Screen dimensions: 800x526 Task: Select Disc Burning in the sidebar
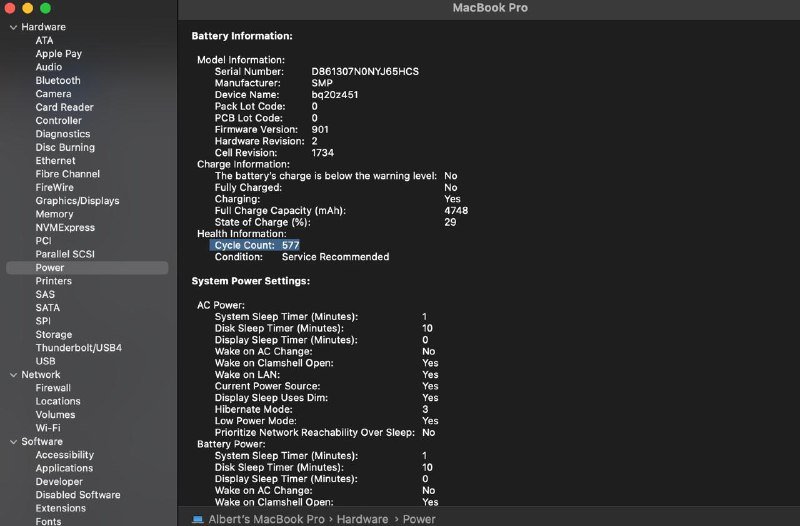(65, 147)
